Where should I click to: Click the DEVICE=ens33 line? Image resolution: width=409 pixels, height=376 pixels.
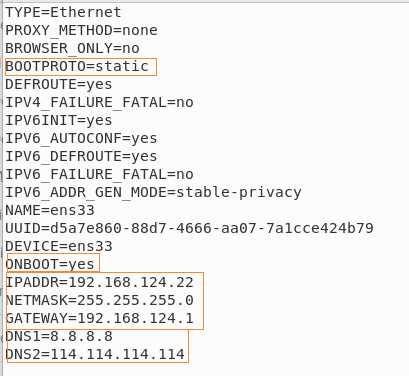59,246
